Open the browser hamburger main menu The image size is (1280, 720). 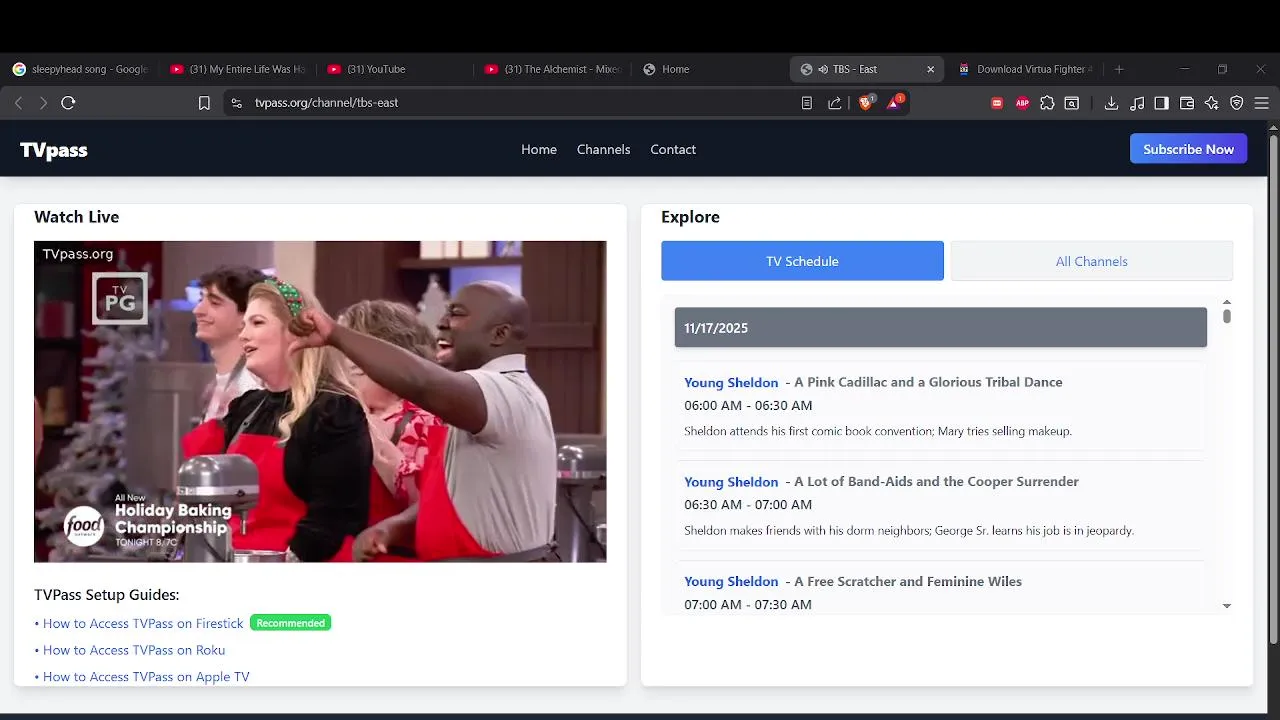tap(1262, 103)
